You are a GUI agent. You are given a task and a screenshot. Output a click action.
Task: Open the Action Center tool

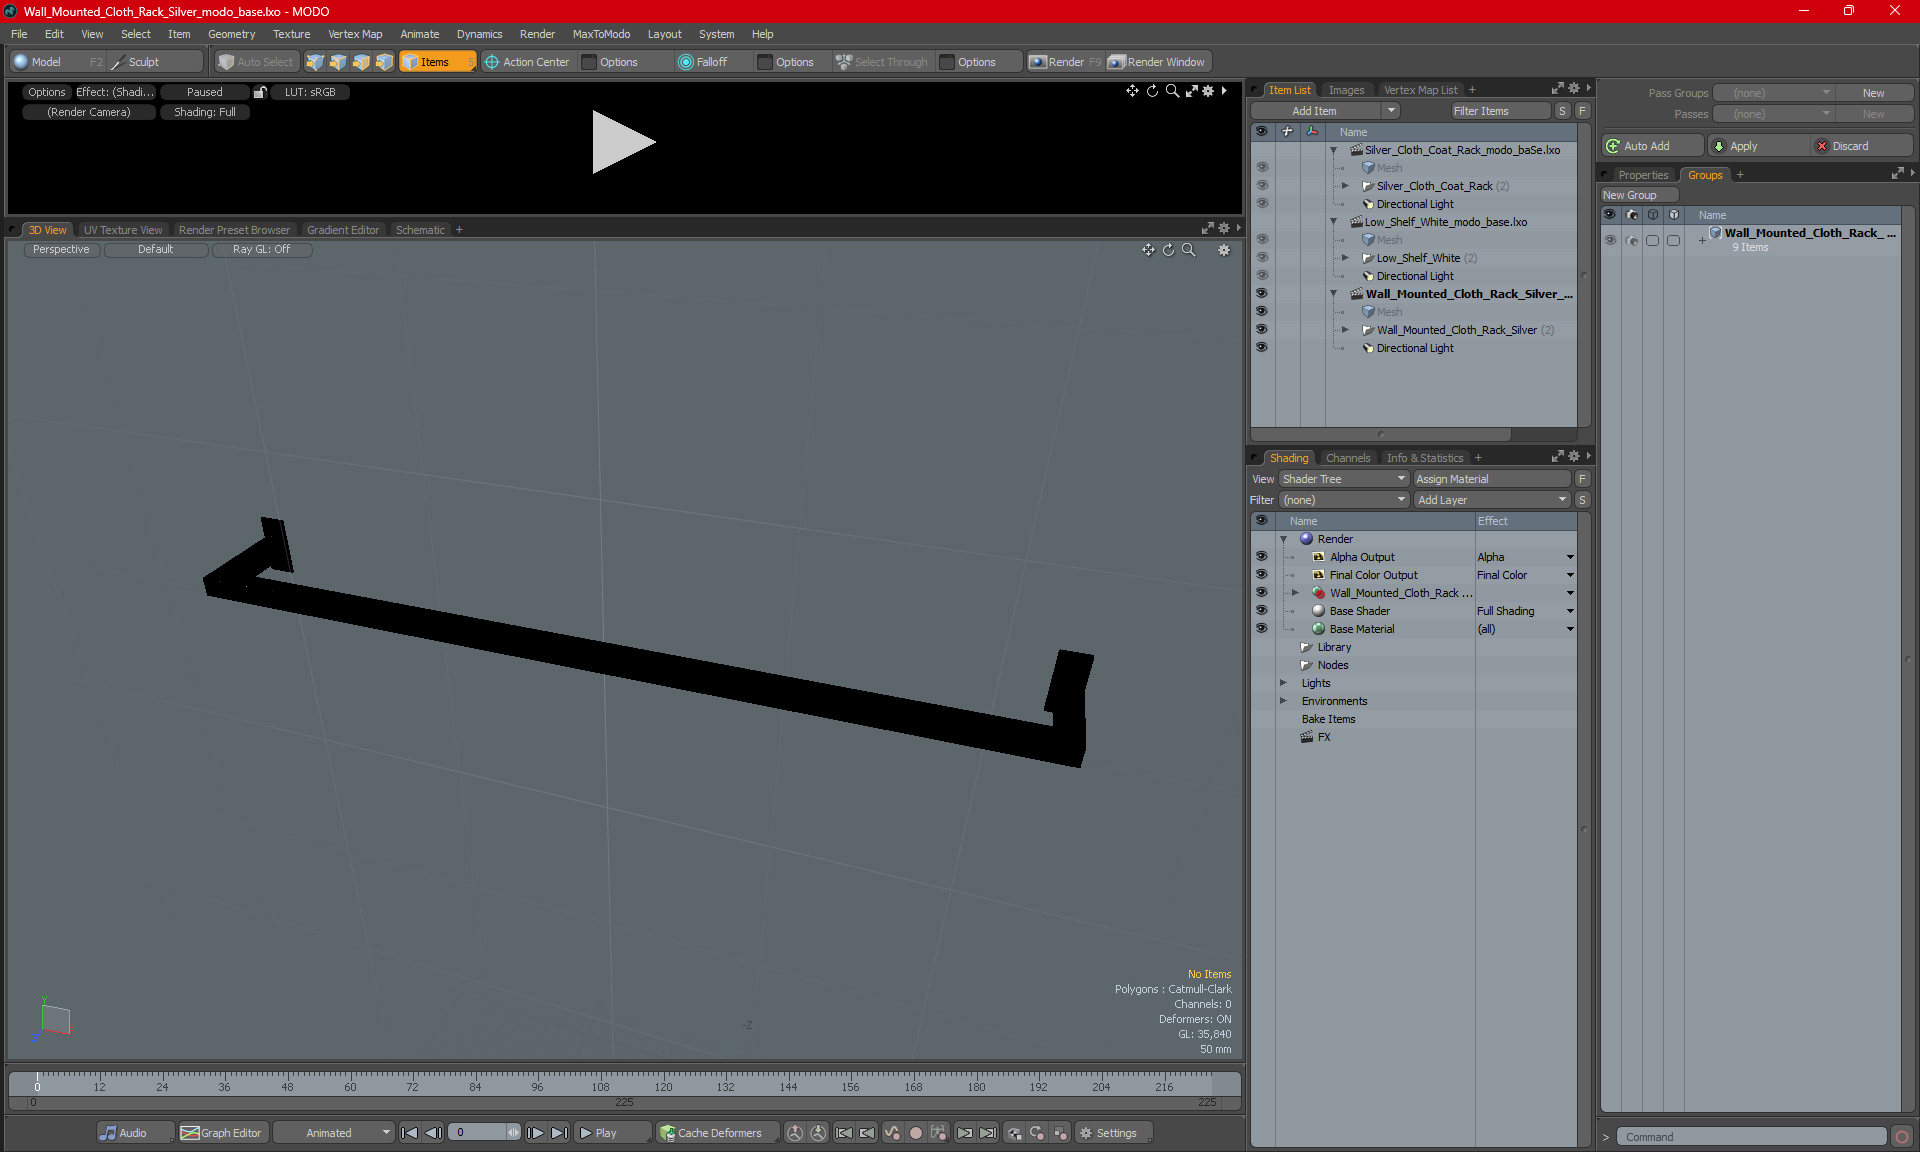tap(527, 62)
